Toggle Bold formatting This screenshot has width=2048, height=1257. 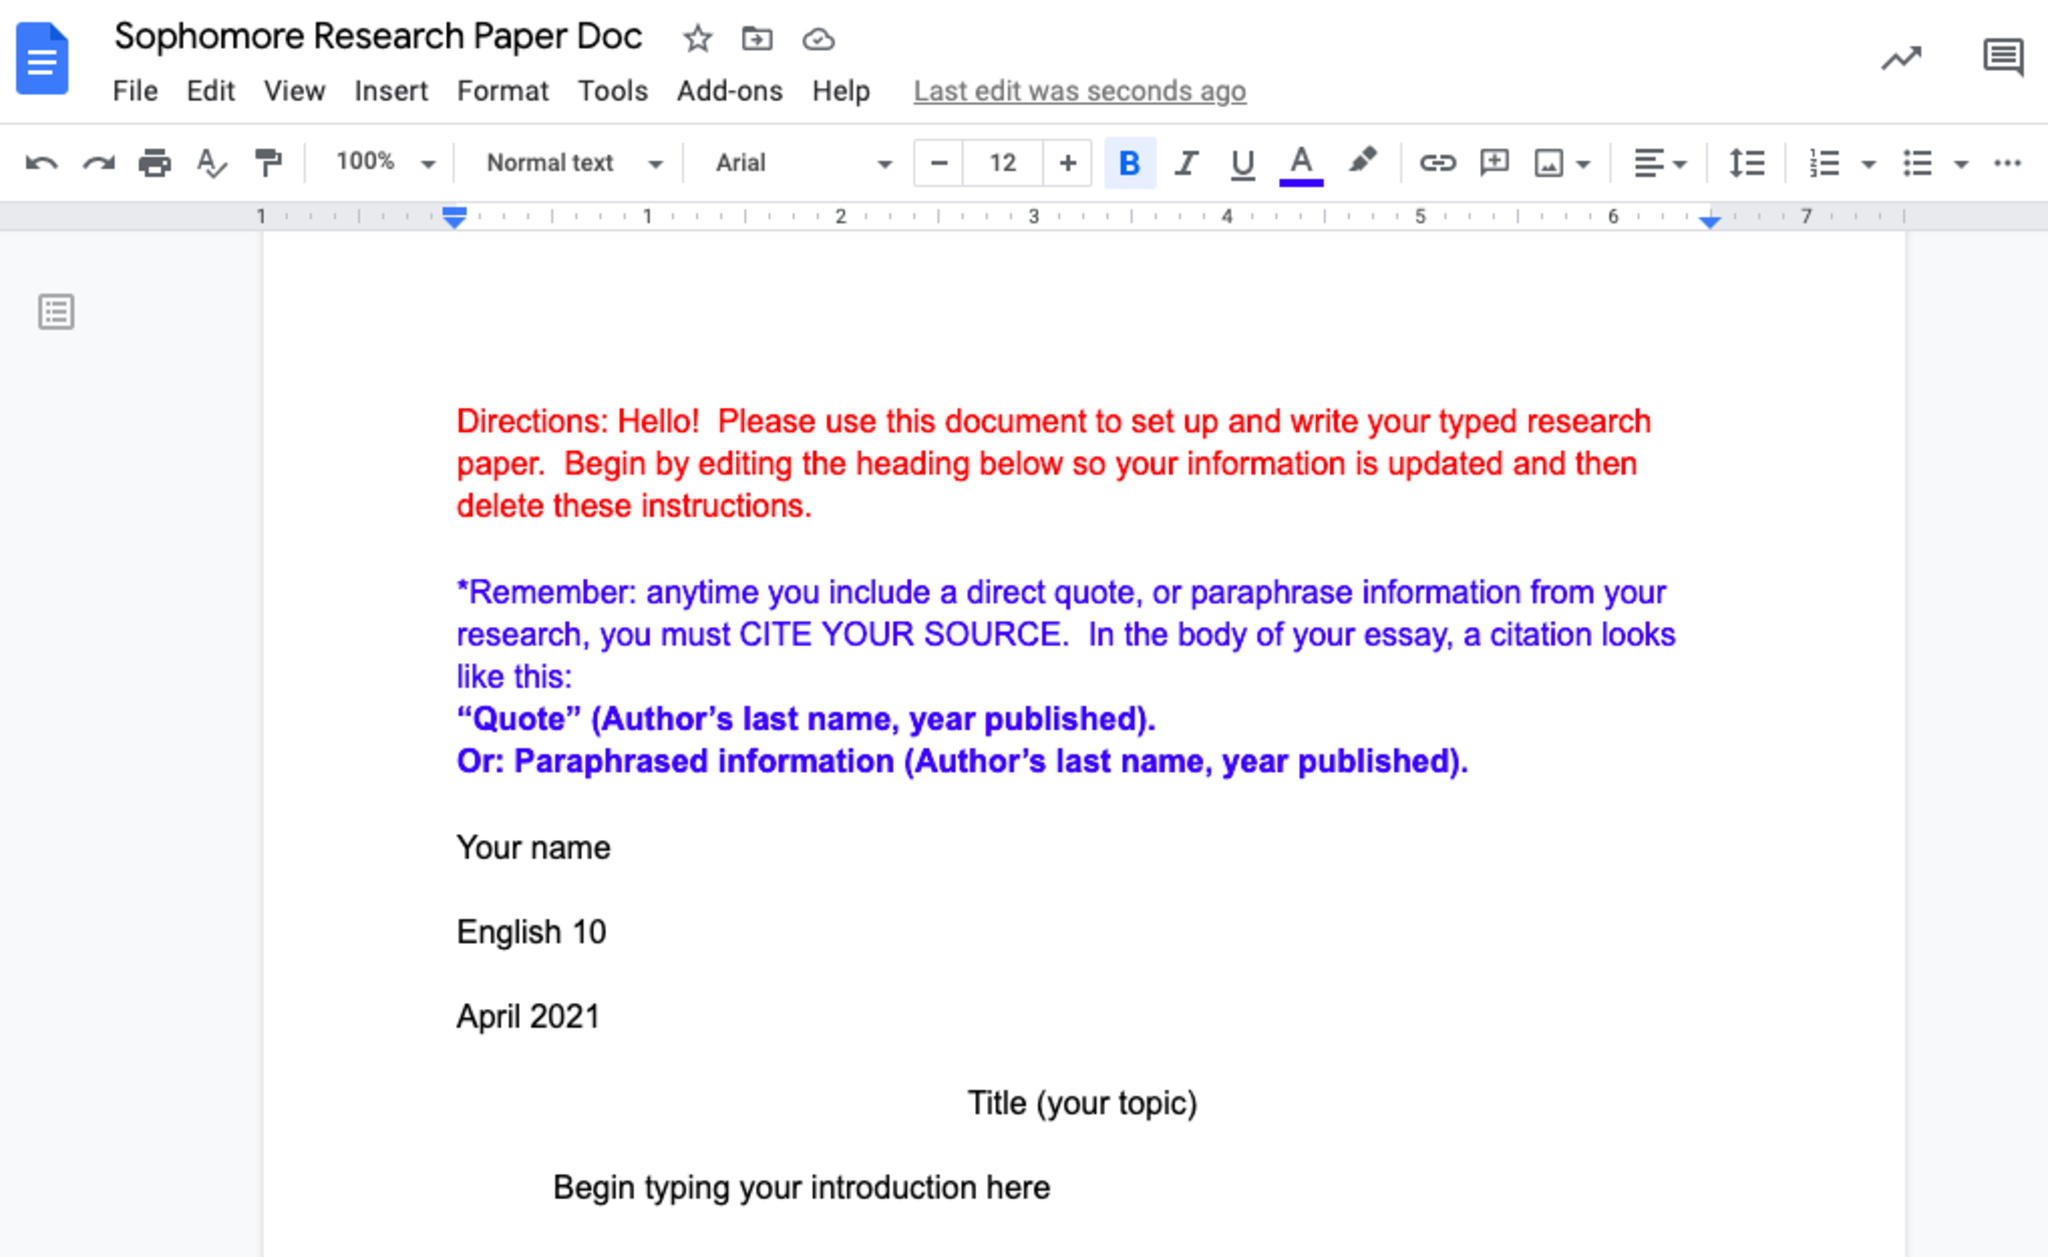coord(1129,163)
